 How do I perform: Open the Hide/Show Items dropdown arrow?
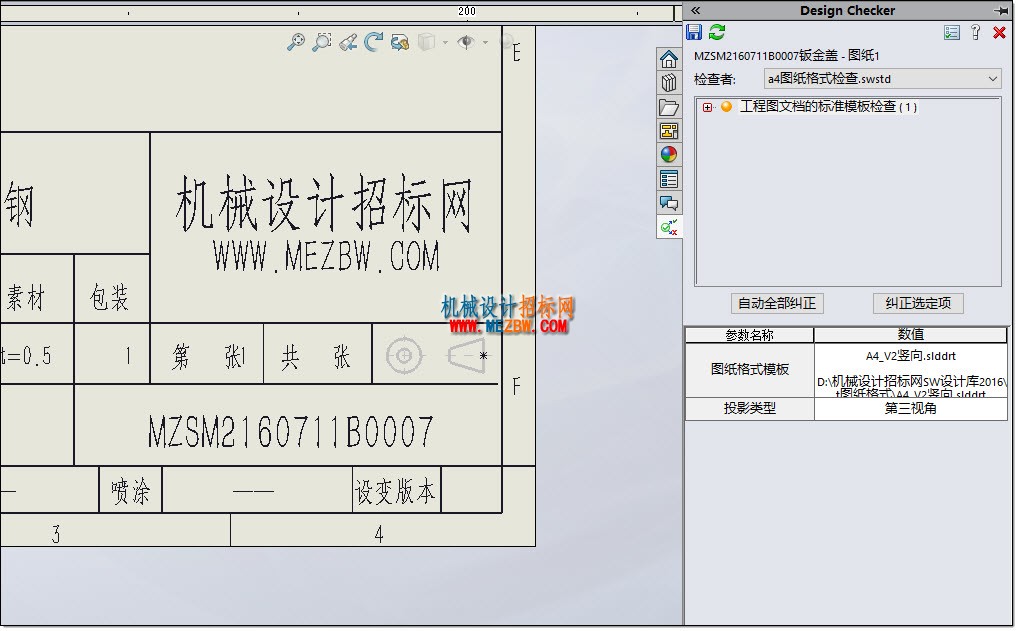(486, 43)
